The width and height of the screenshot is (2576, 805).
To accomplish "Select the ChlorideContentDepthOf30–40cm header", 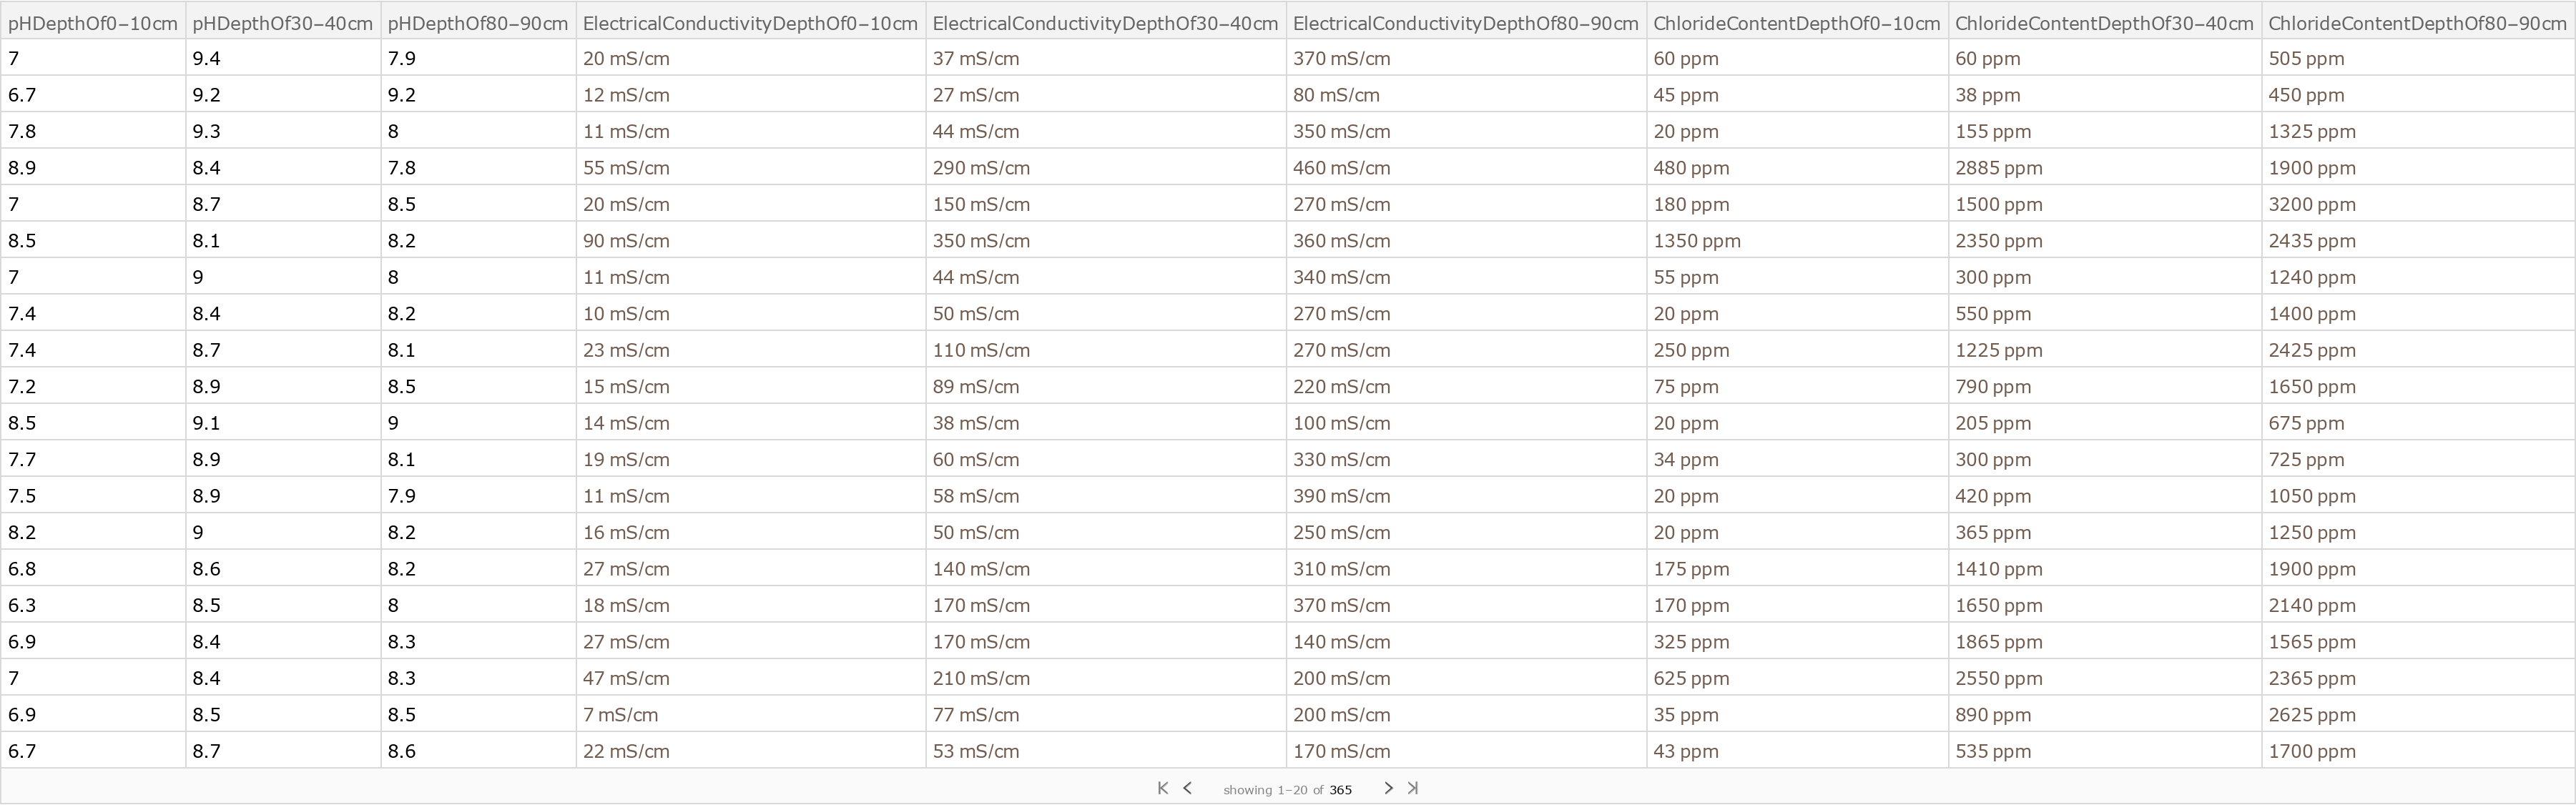I will pyautogui.click(x=2103, y=23).
